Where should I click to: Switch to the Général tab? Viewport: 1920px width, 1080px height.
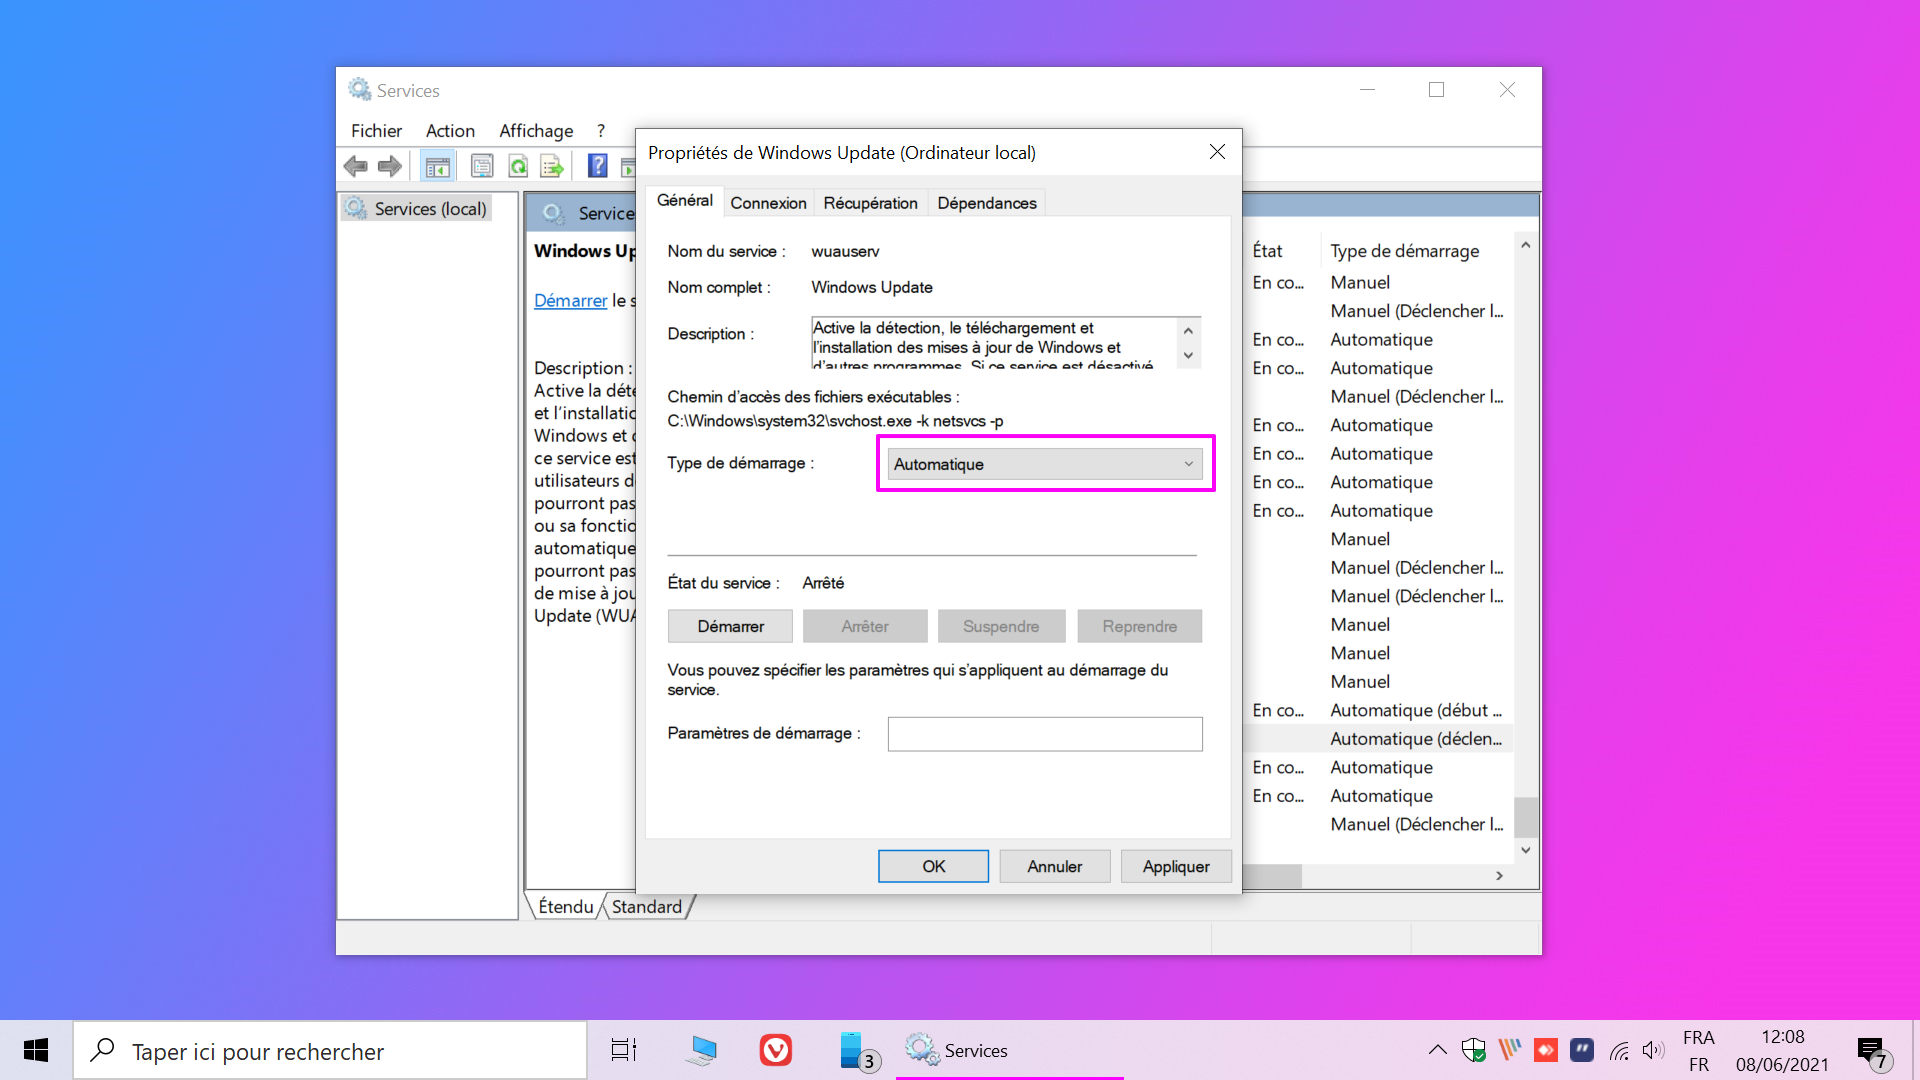coord(685,200)
